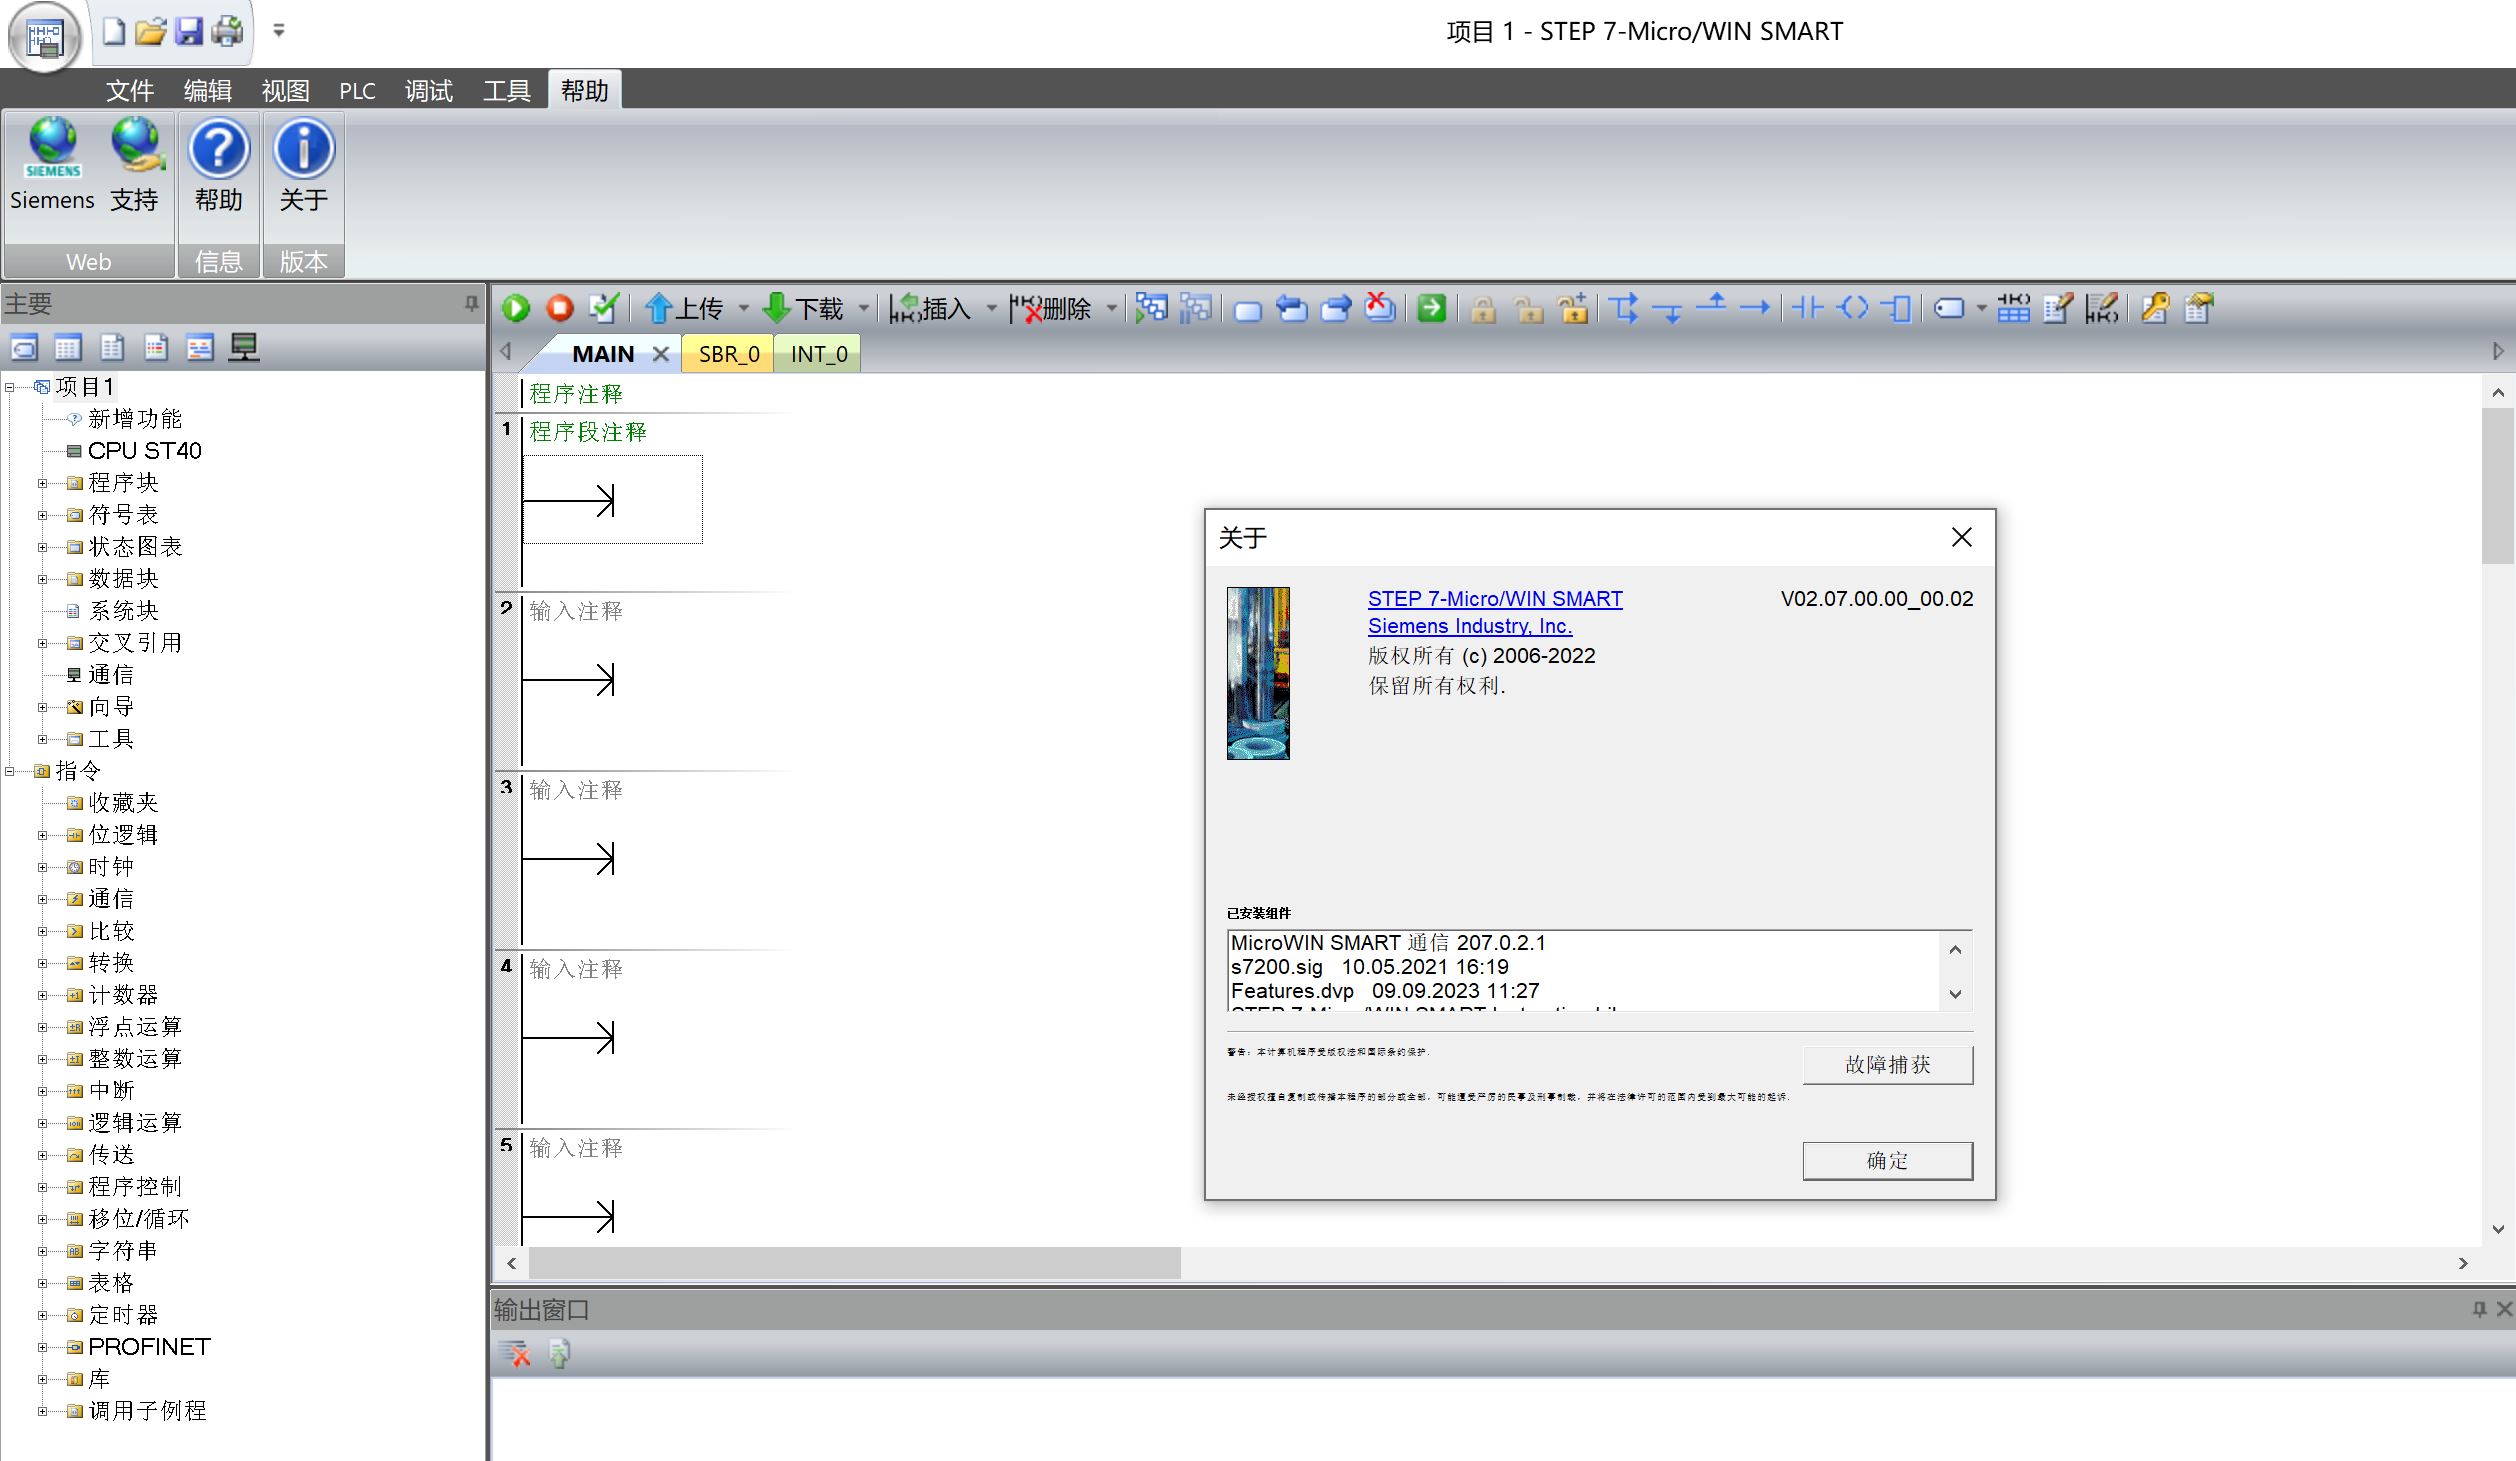
Task: Collapse the 指令 tree root
Action: click(x=10, y=771)
